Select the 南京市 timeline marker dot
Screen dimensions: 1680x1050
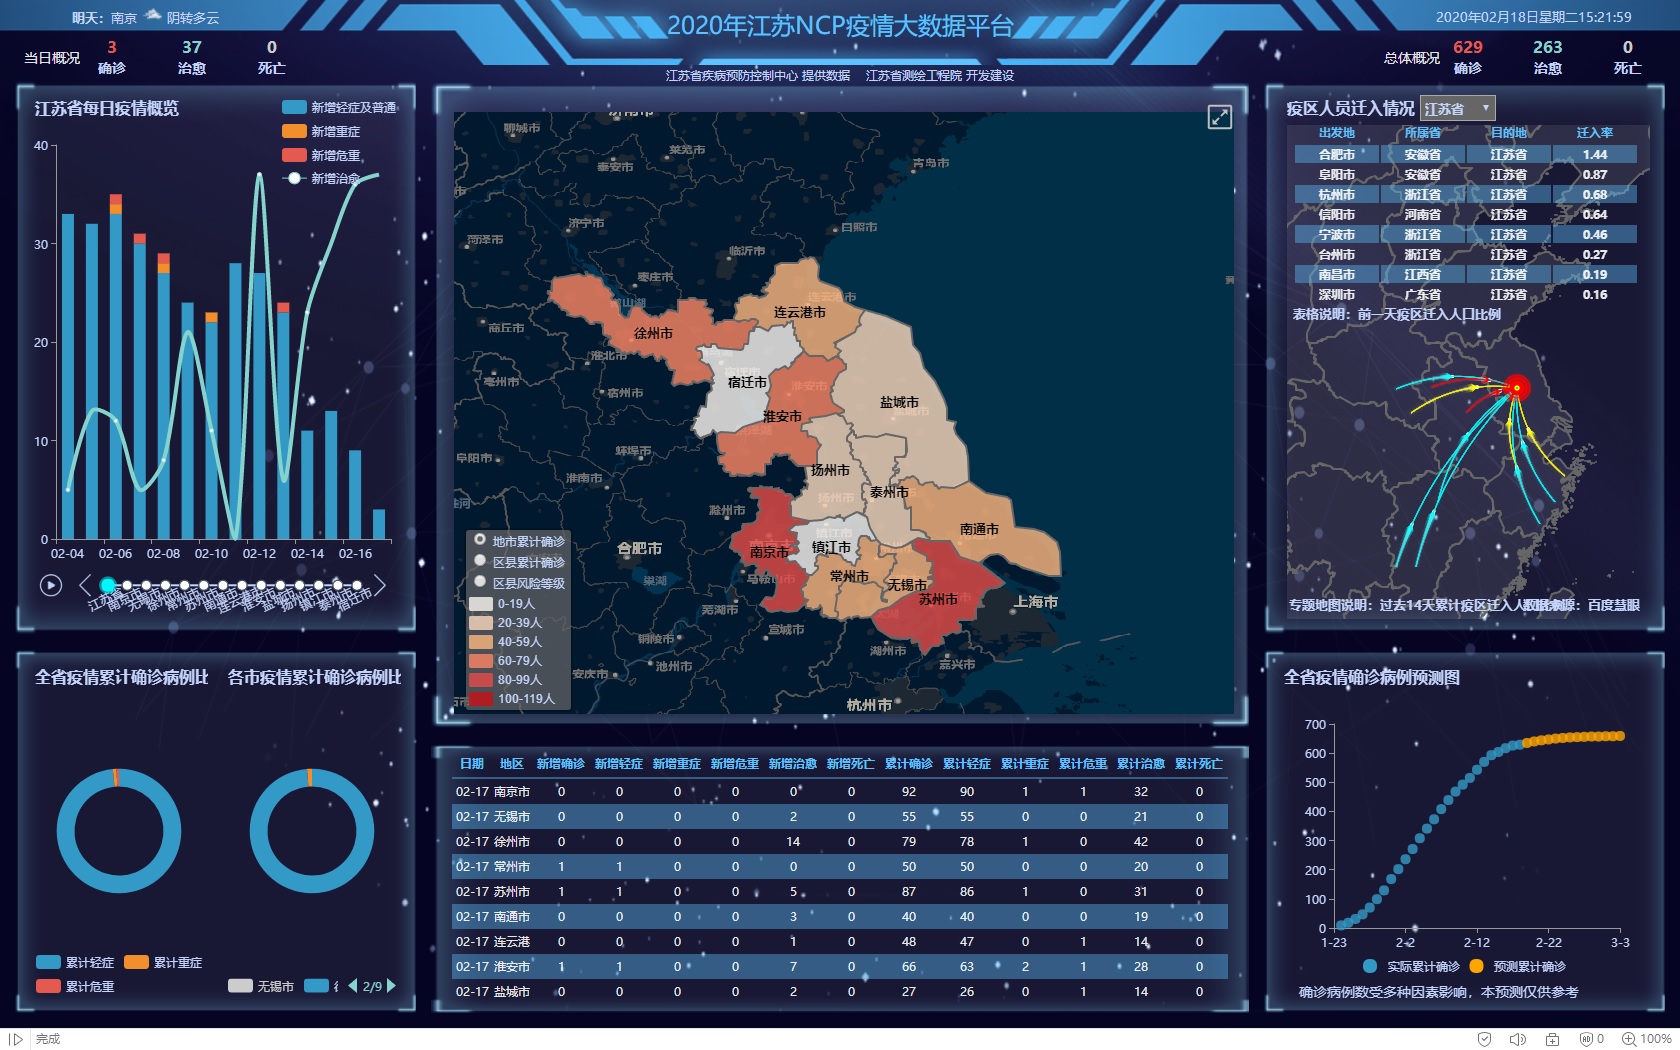127,585
